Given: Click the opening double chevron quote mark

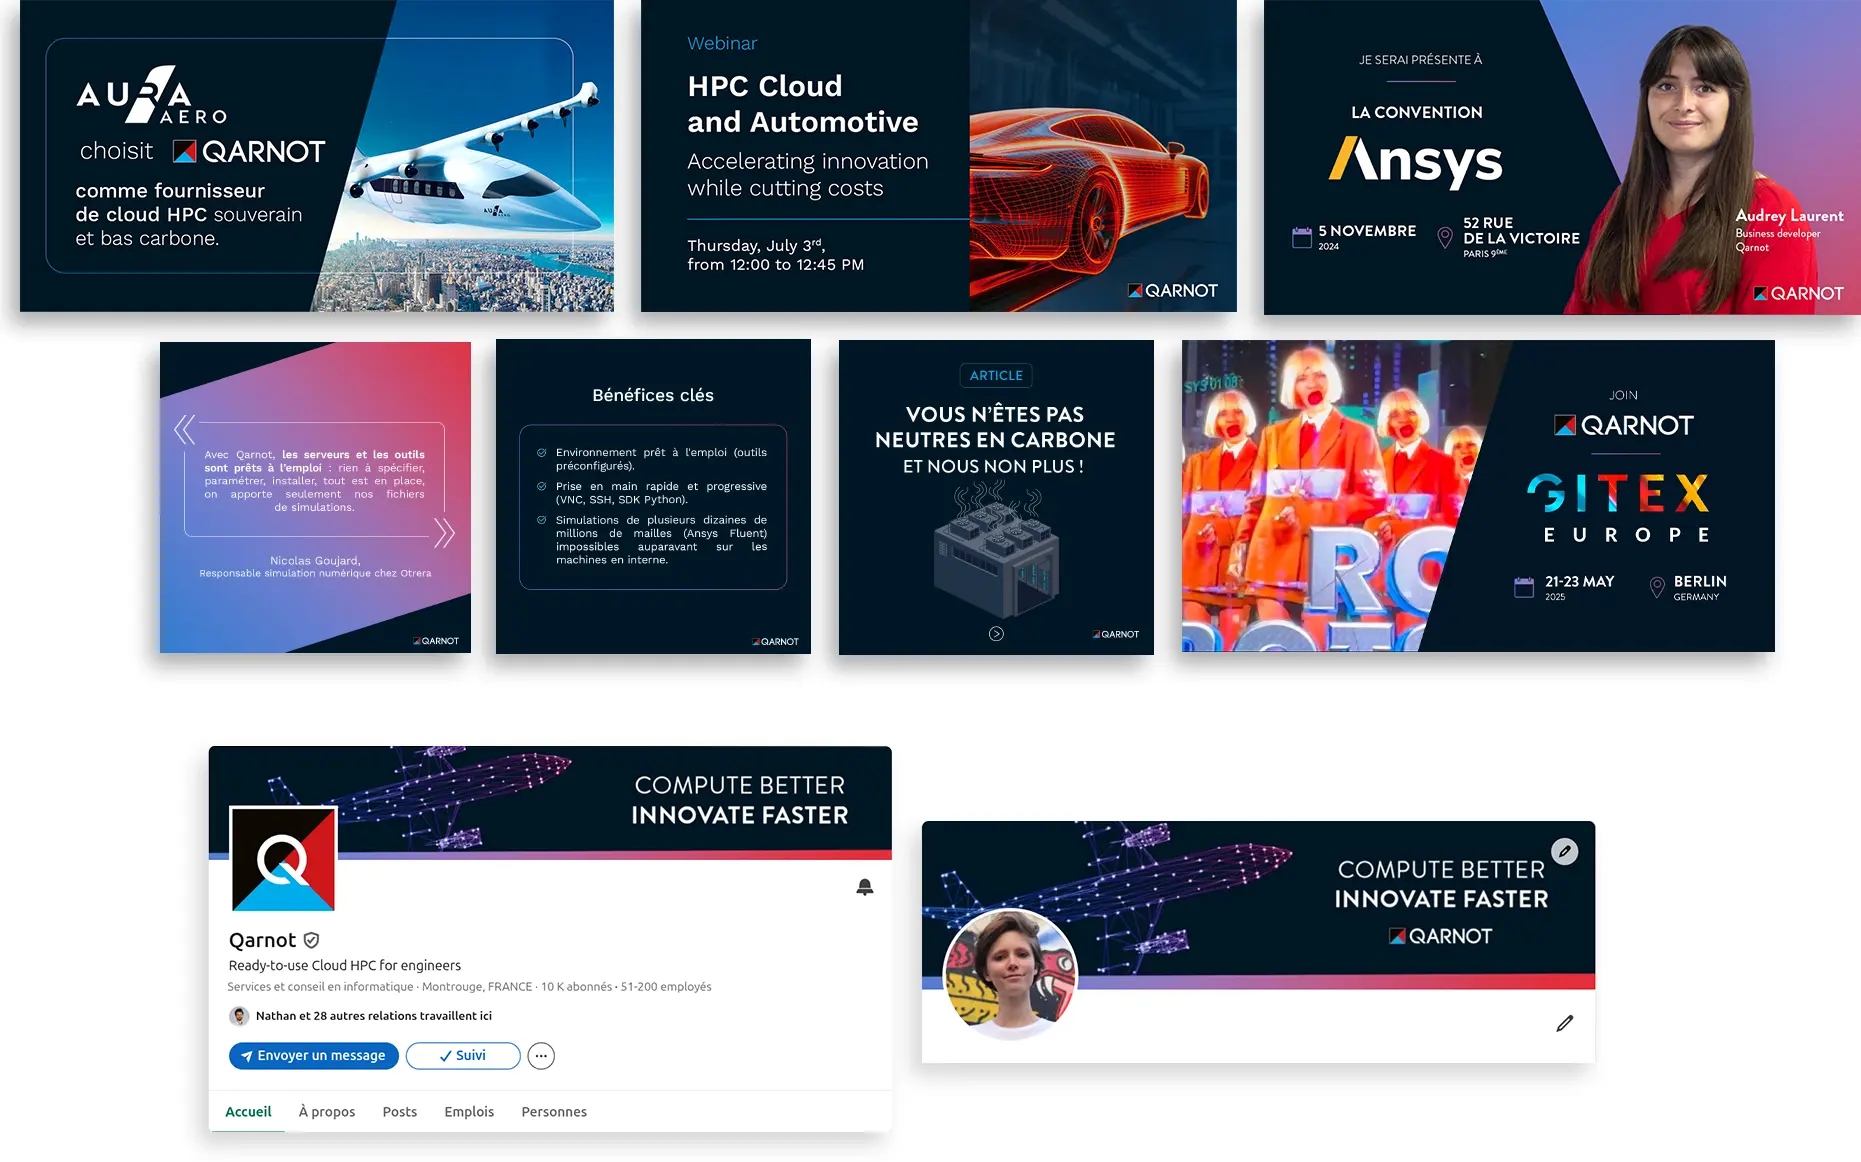Looking at the screenshot, I should click(x=185, y=429).
